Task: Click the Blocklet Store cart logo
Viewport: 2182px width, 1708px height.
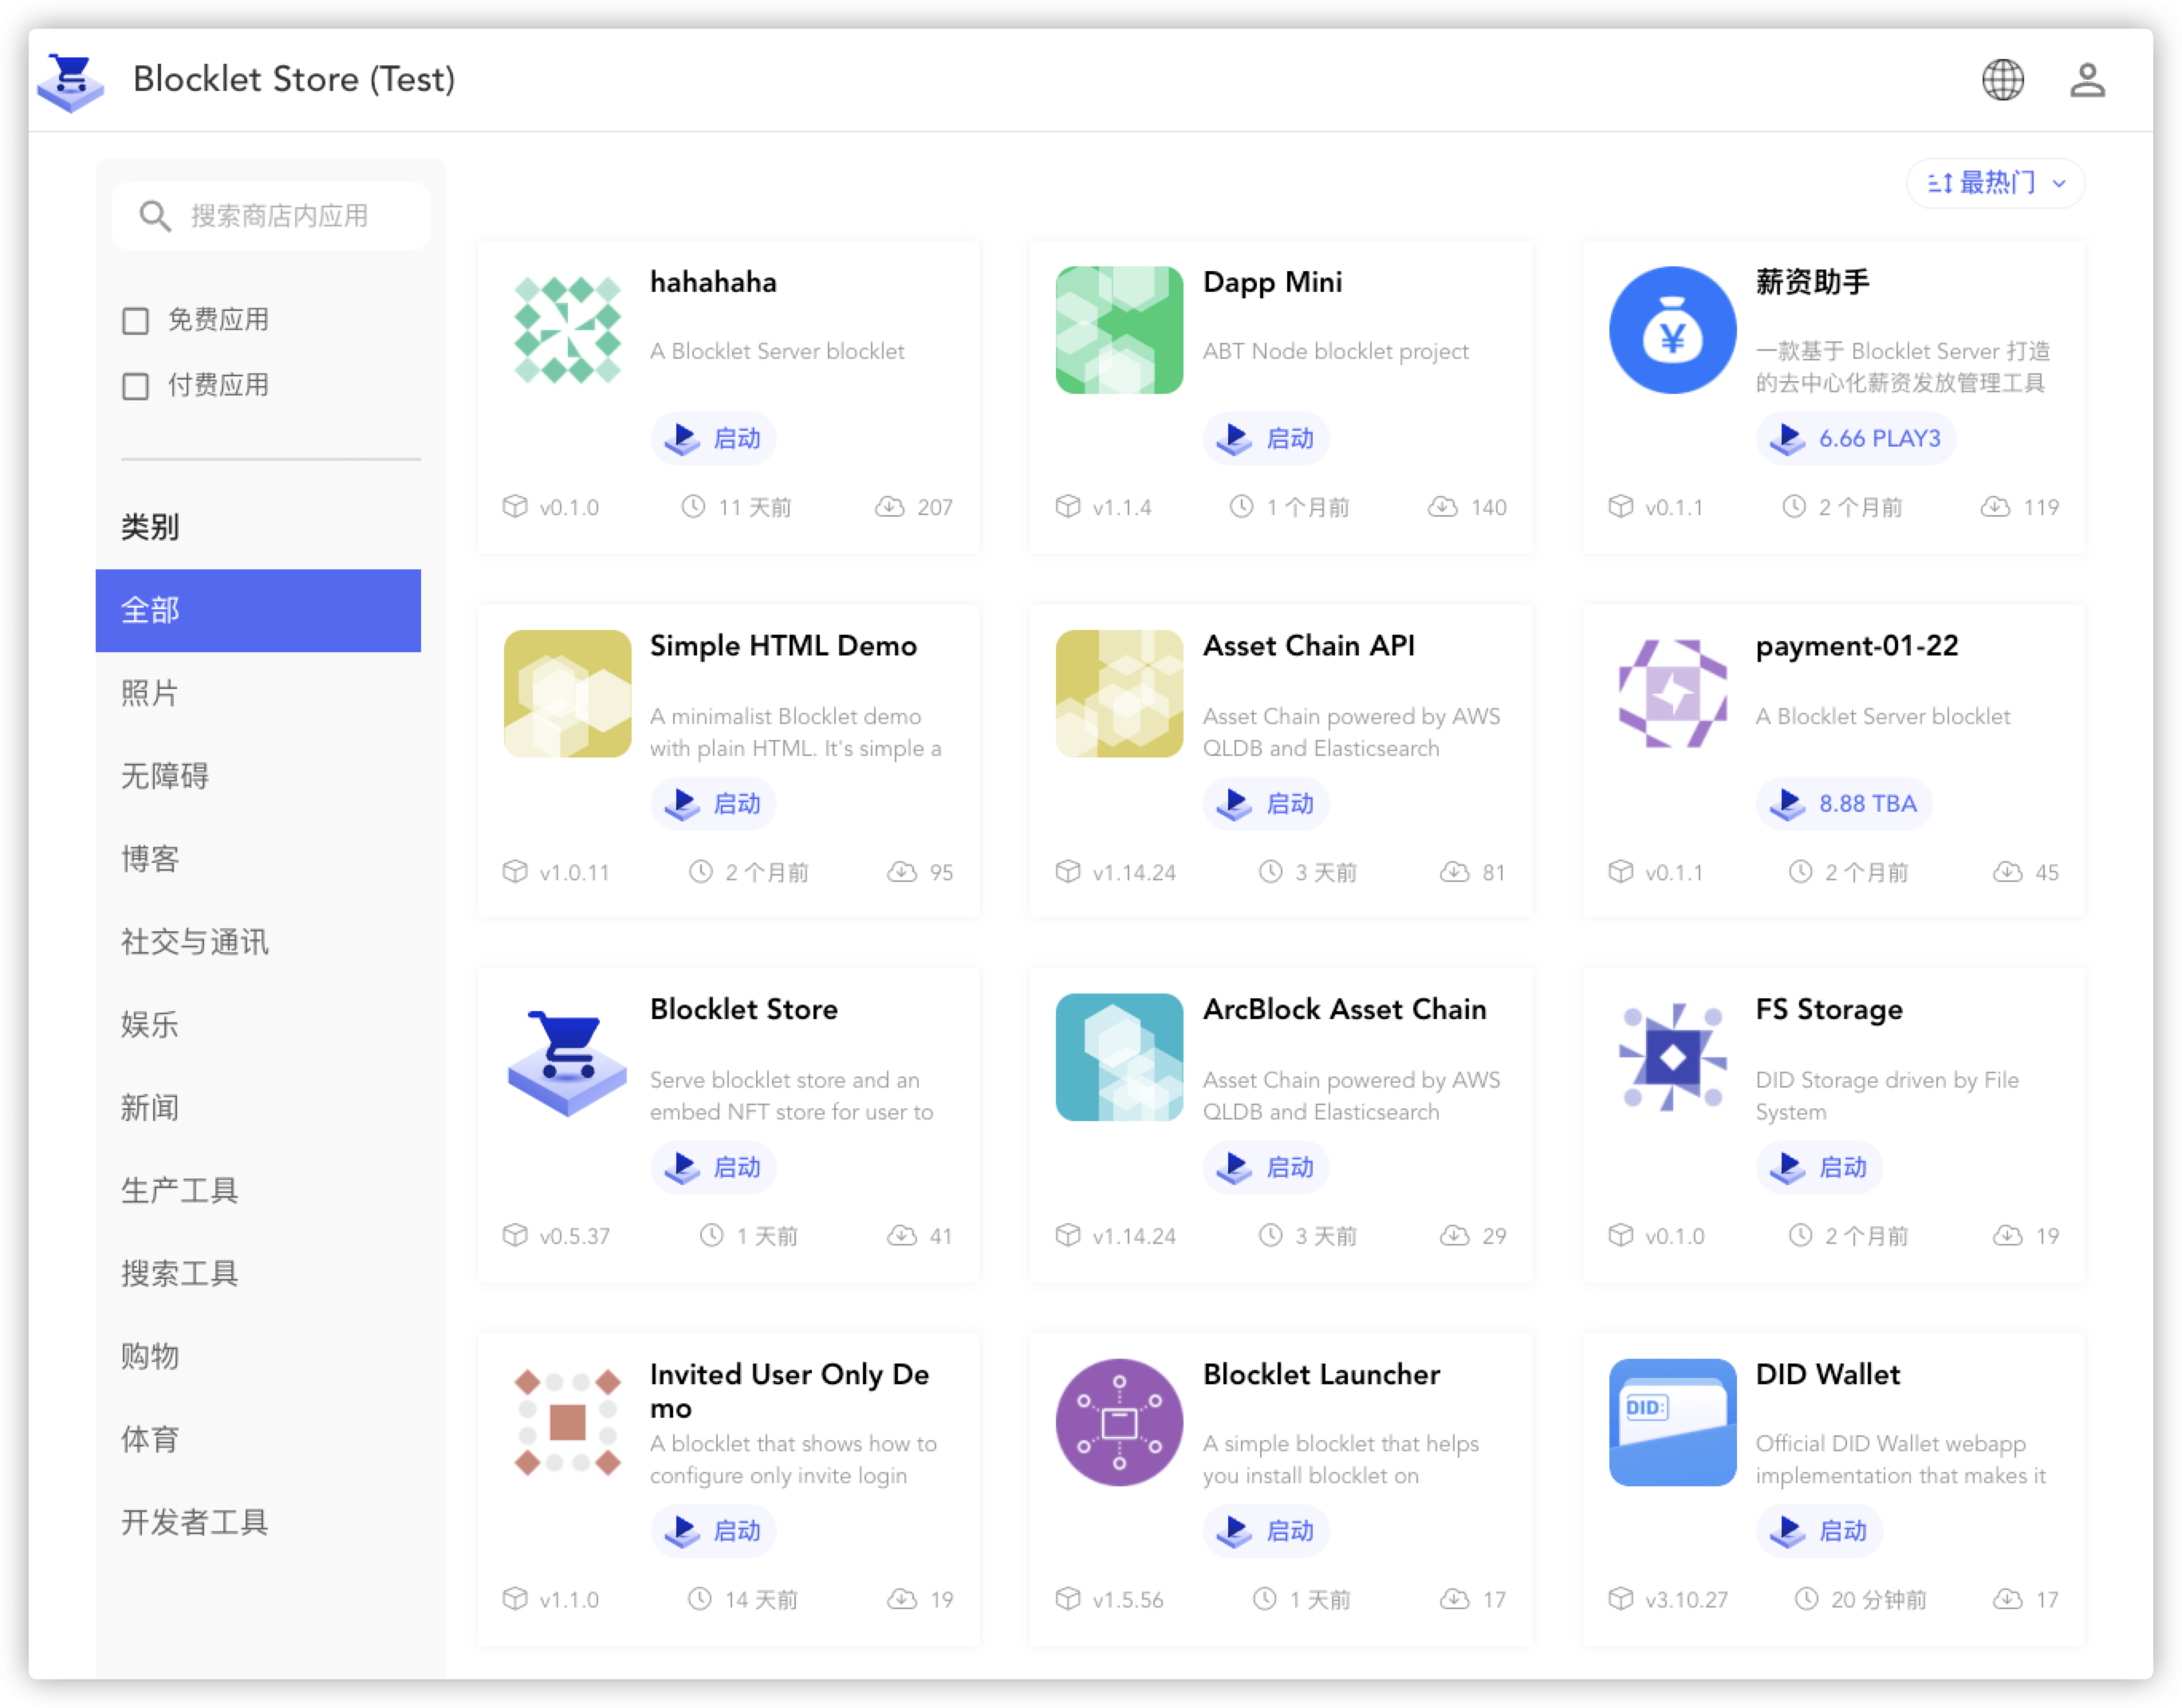Action: coord(70,81)
